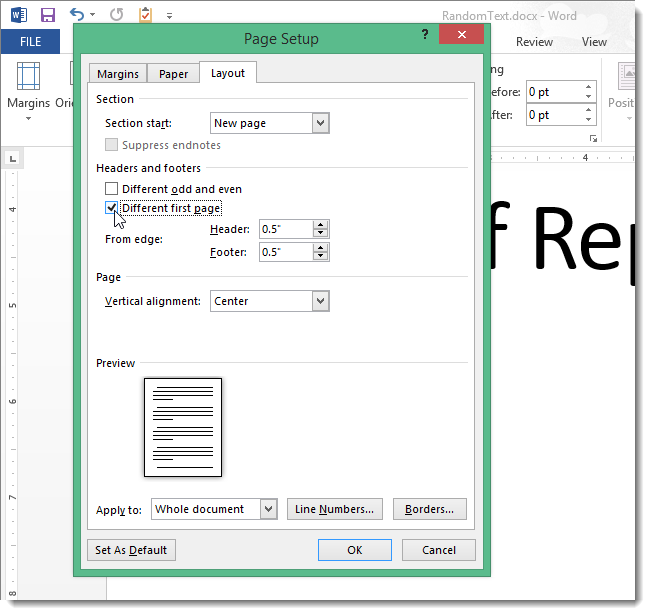Click the Section start arrow button

click(x=320, y=123)
